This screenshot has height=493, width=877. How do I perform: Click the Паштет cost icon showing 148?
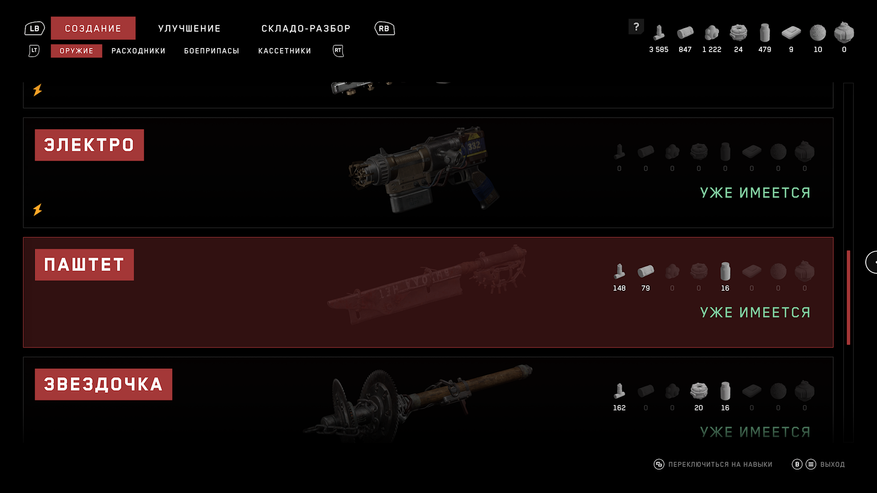pos(619,271)
